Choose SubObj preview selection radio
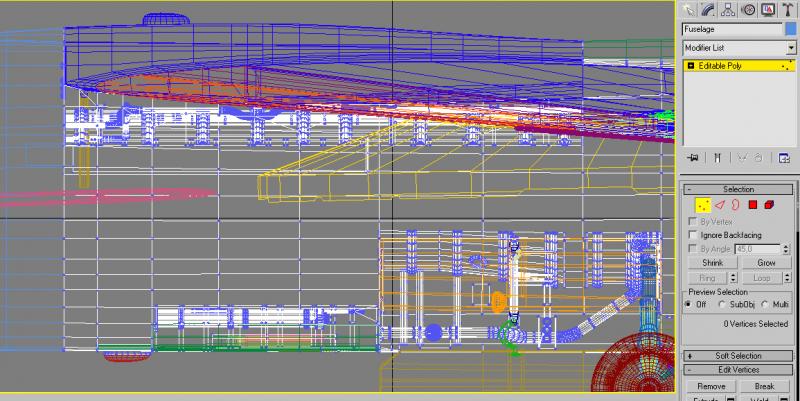The width and height of the screenshot is (800, 401). 722,305
